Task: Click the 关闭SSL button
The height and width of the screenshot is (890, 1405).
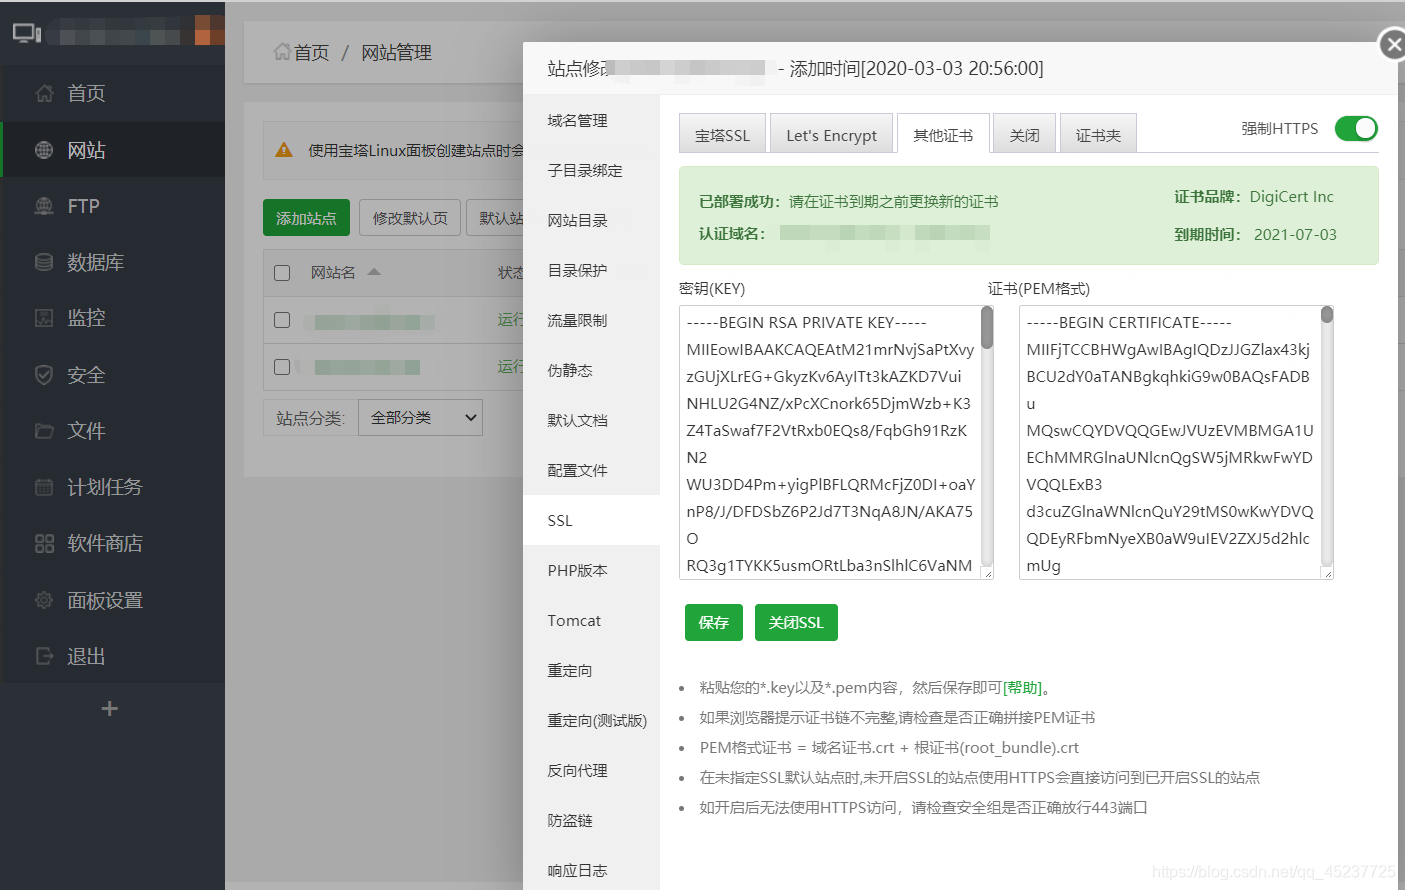Action: click(x=796, y=622)
